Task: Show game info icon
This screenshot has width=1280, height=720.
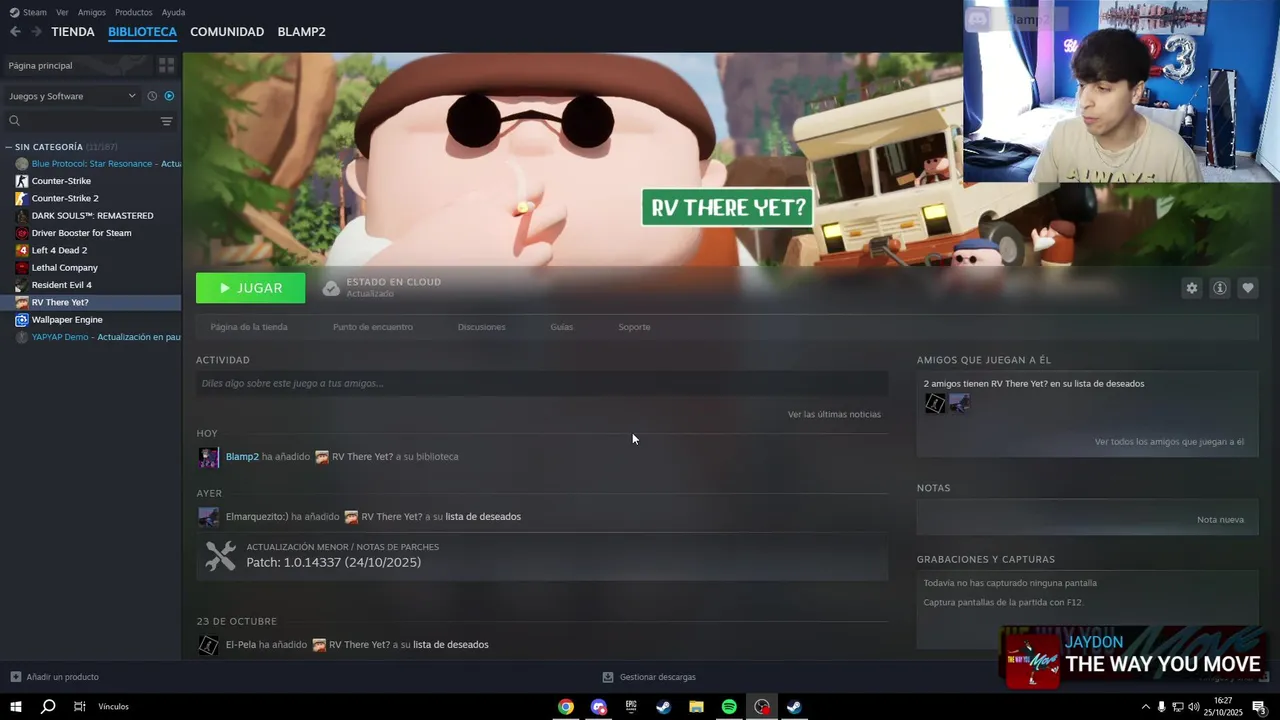Action: [1220, 288]
